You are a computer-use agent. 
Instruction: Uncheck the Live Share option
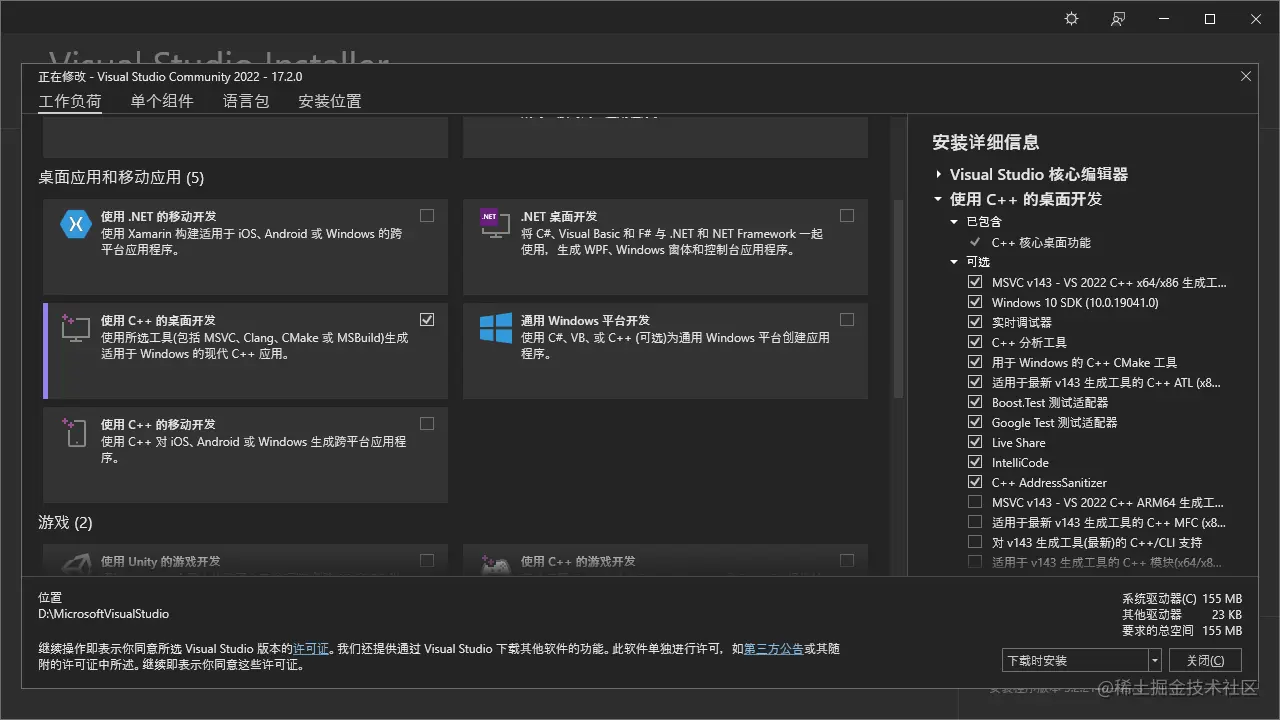point(975,442)
